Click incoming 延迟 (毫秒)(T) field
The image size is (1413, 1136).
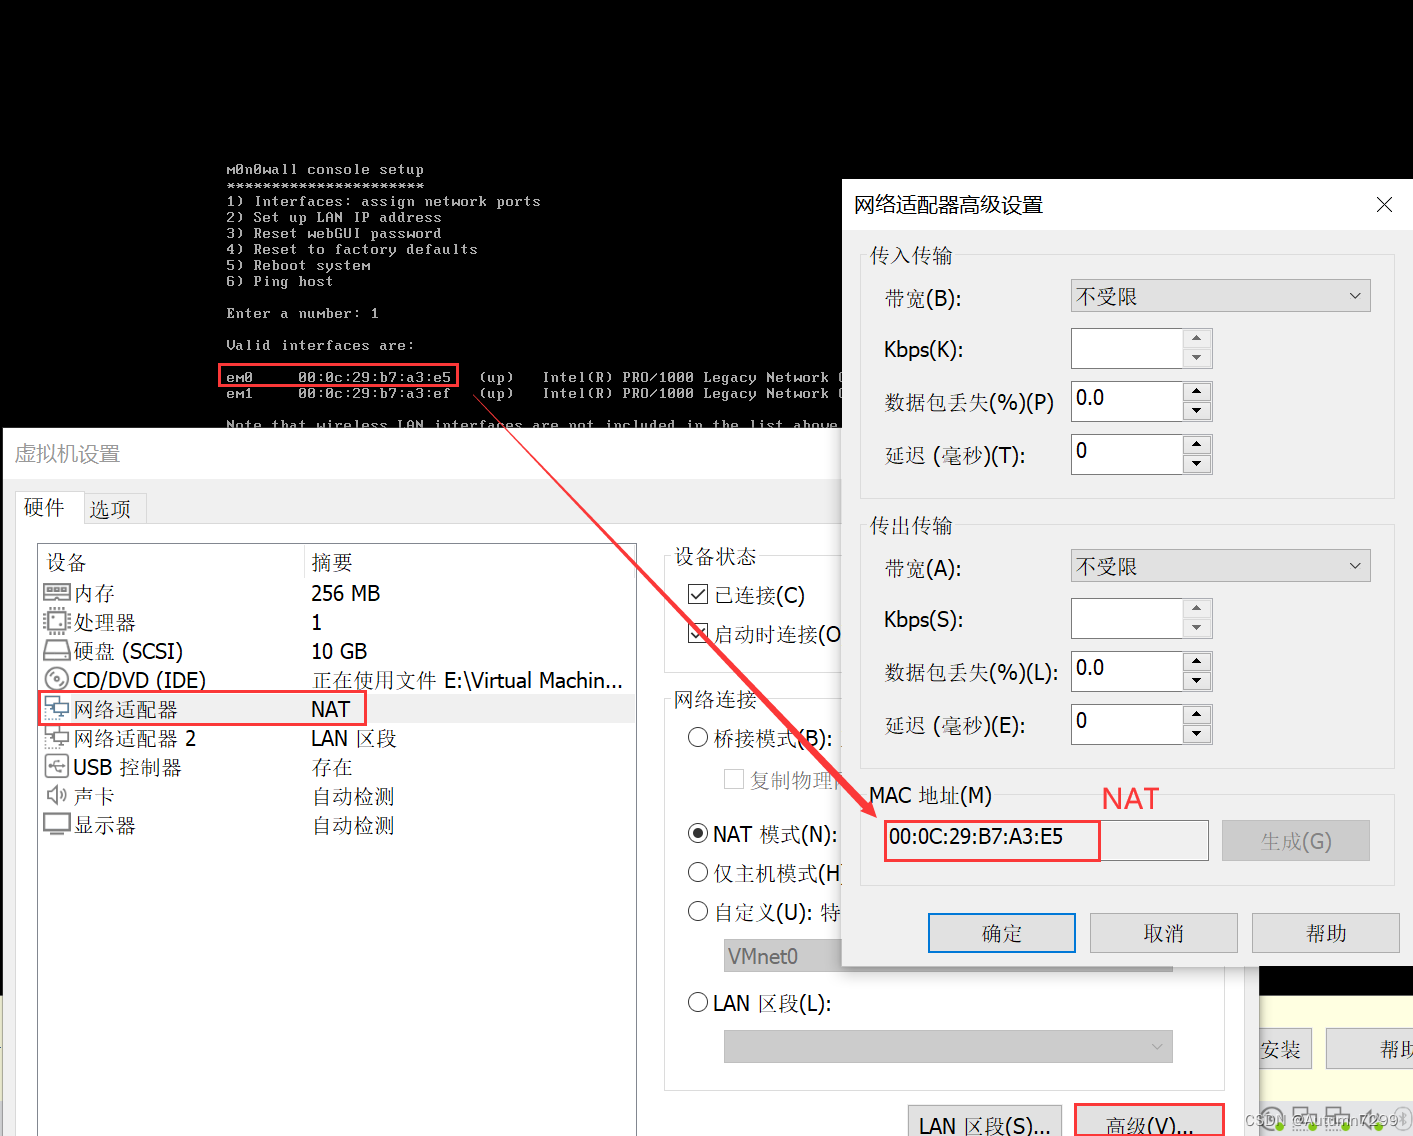pos(1127,454)
